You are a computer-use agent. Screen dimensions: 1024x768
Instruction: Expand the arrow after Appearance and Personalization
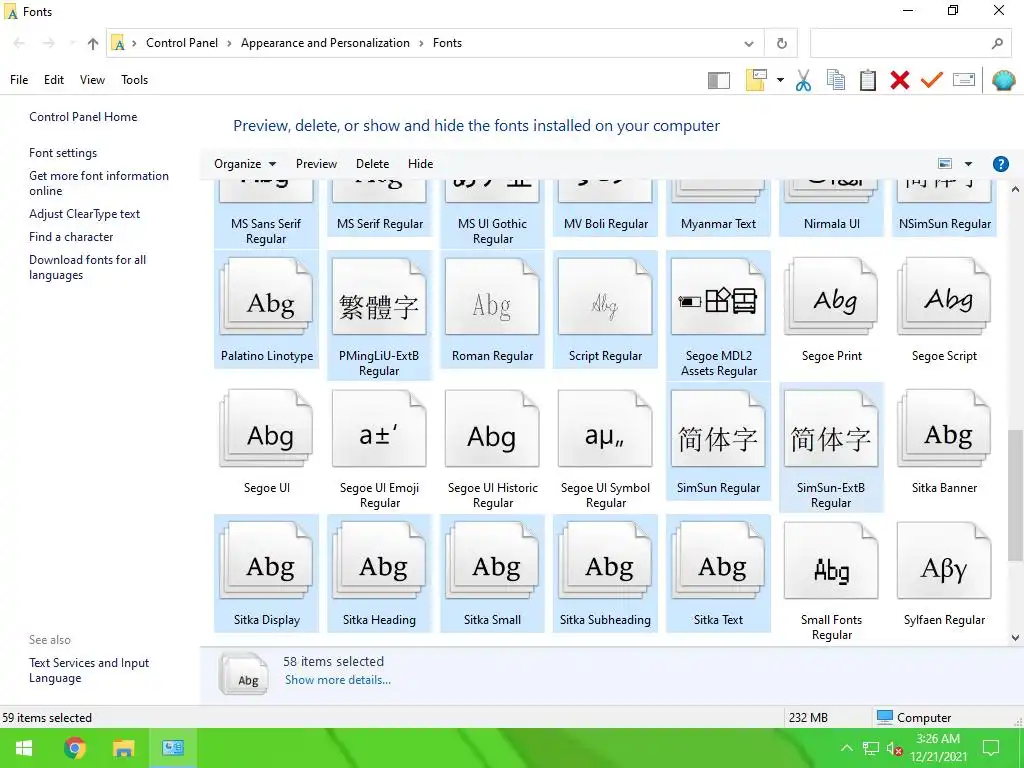tap(421, 44)
